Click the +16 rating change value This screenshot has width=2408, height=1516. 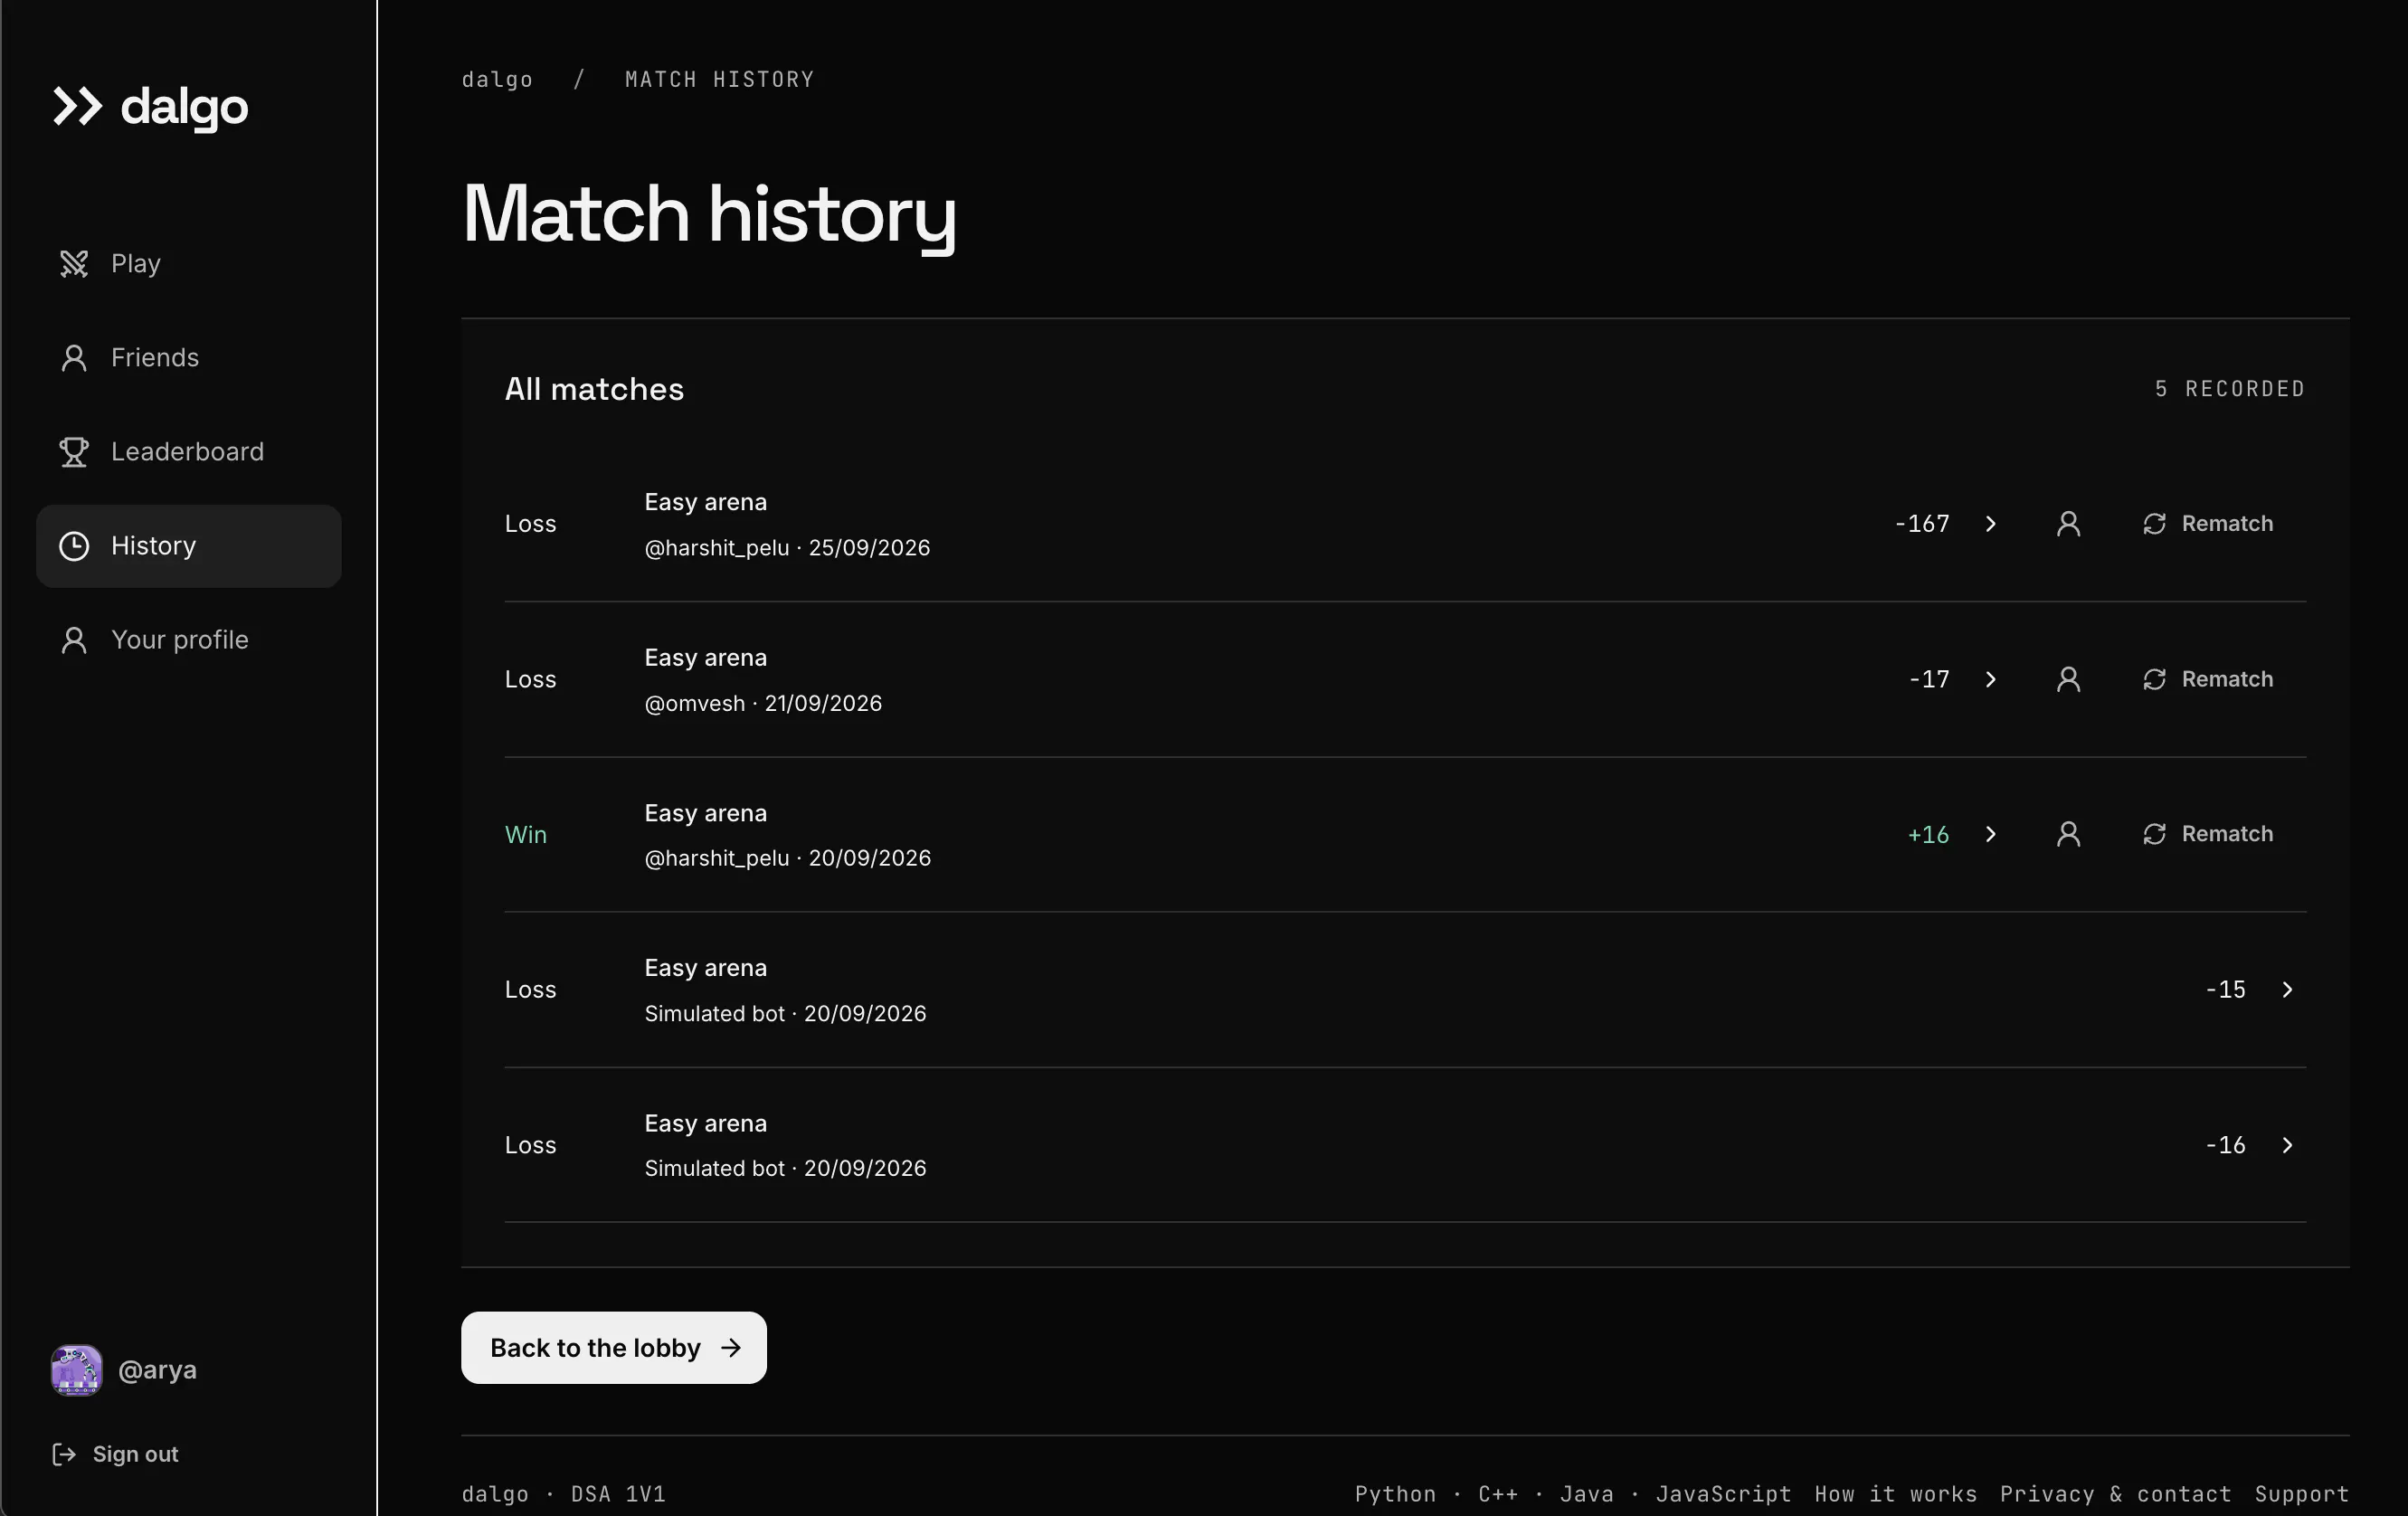coord(1928,834)
